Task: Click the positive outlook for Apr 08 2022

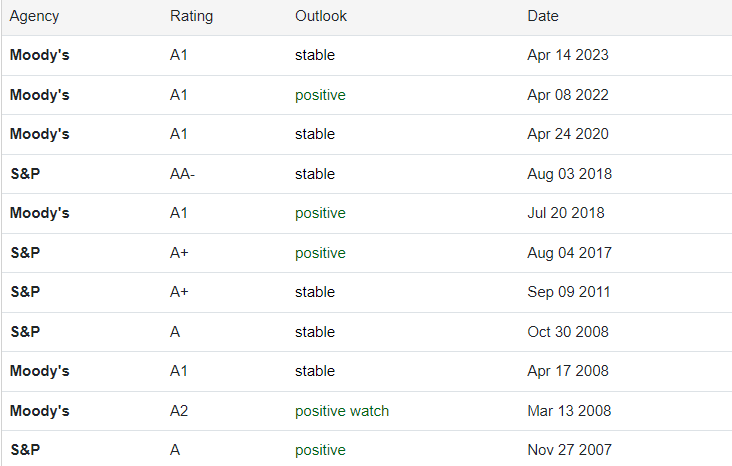Action: 320,95
